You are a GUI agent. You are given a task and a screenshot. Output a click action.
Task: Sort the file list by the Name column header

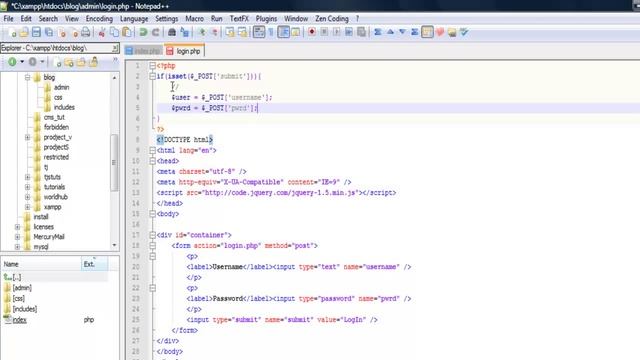(41, 264)
